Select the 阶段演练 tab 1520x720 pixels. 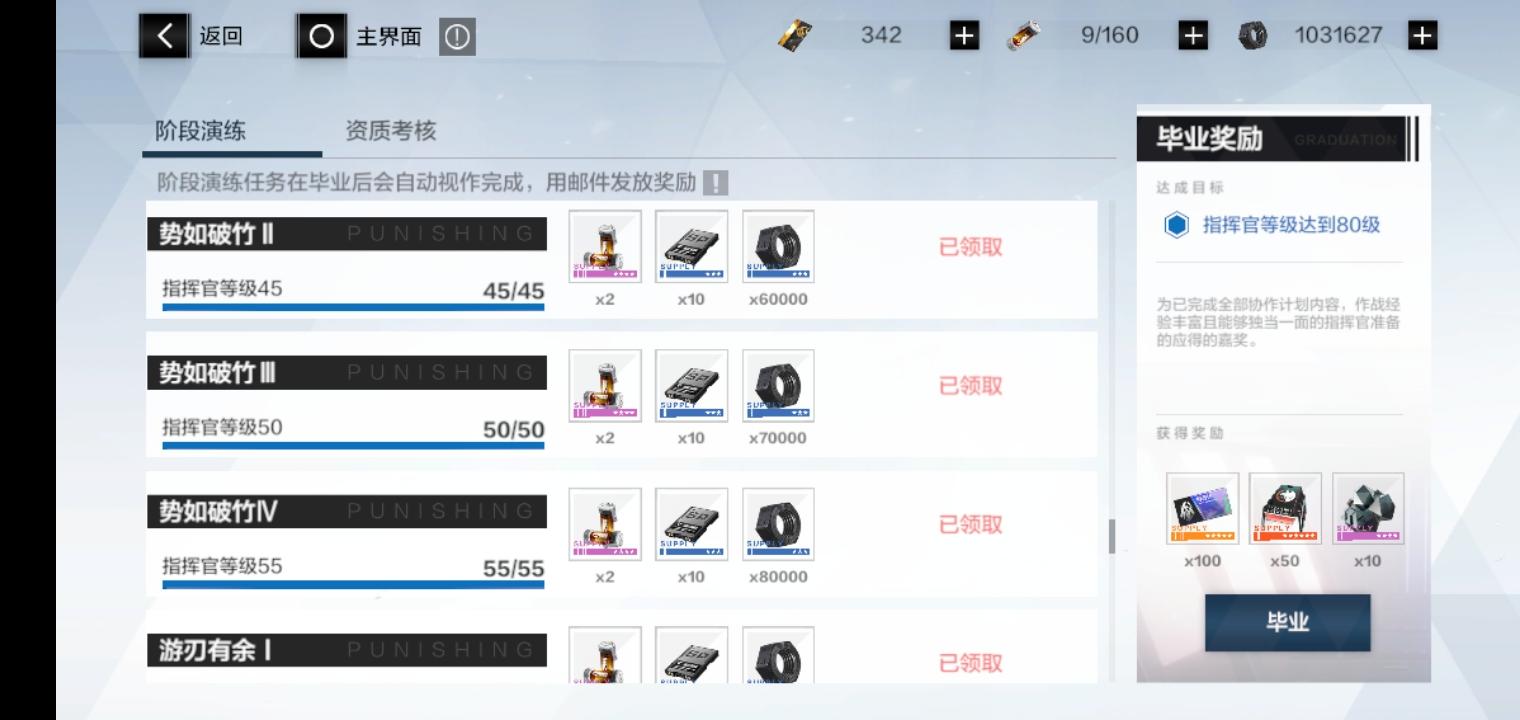(x=200, y=131)
